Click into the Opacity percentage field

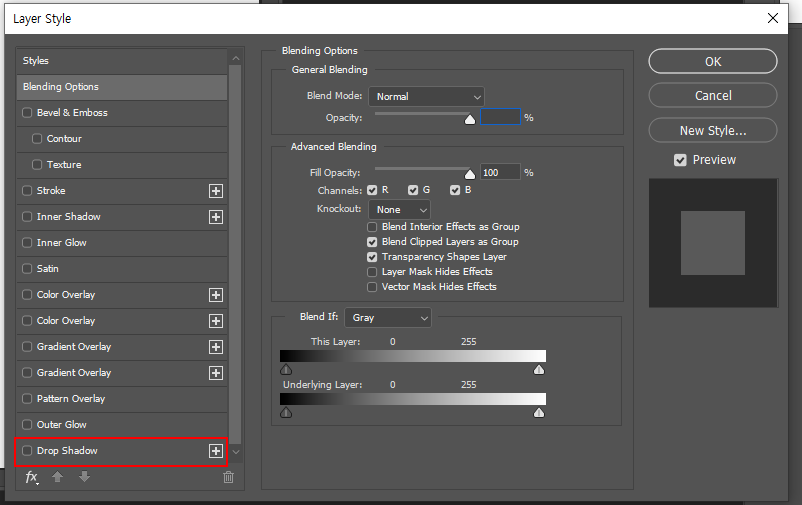pos(500,117)
